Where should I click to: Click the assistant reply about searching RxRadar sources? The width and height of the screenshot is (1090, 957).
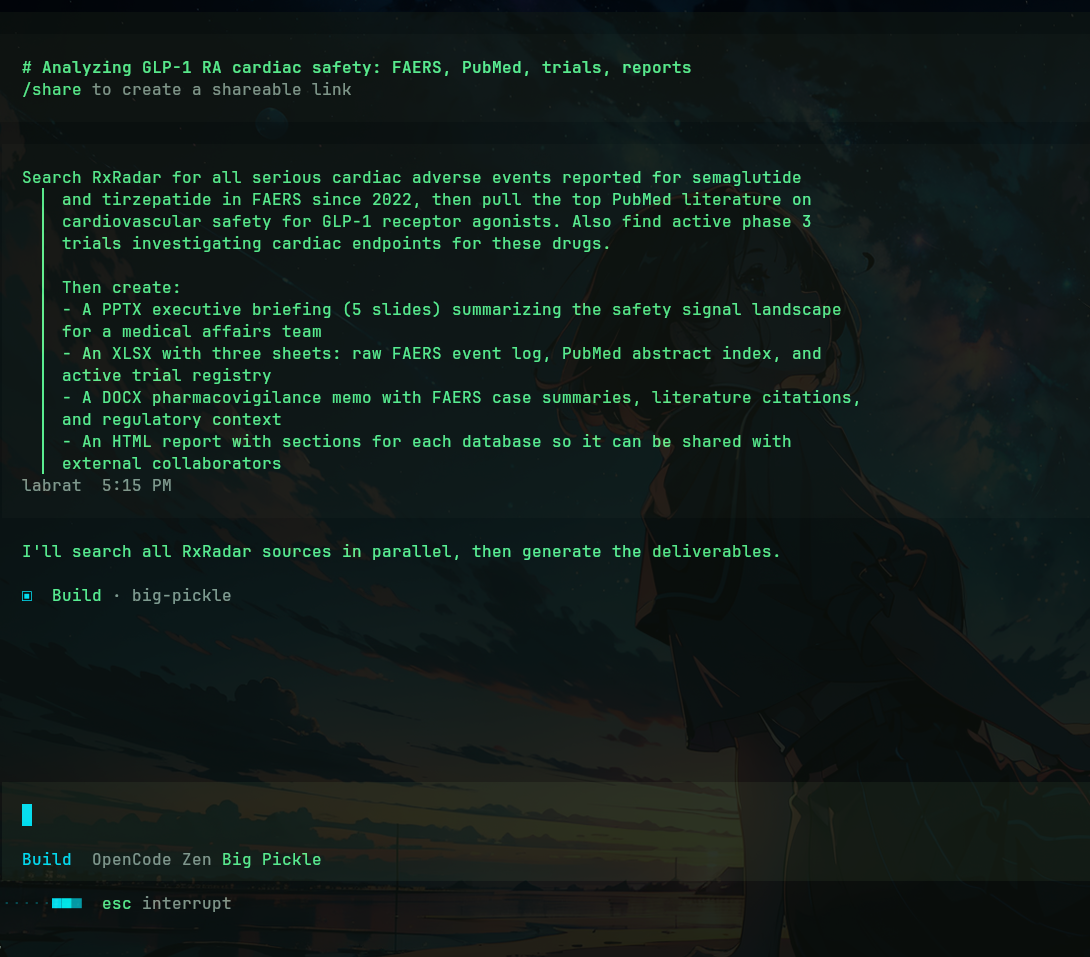[400, 552]
